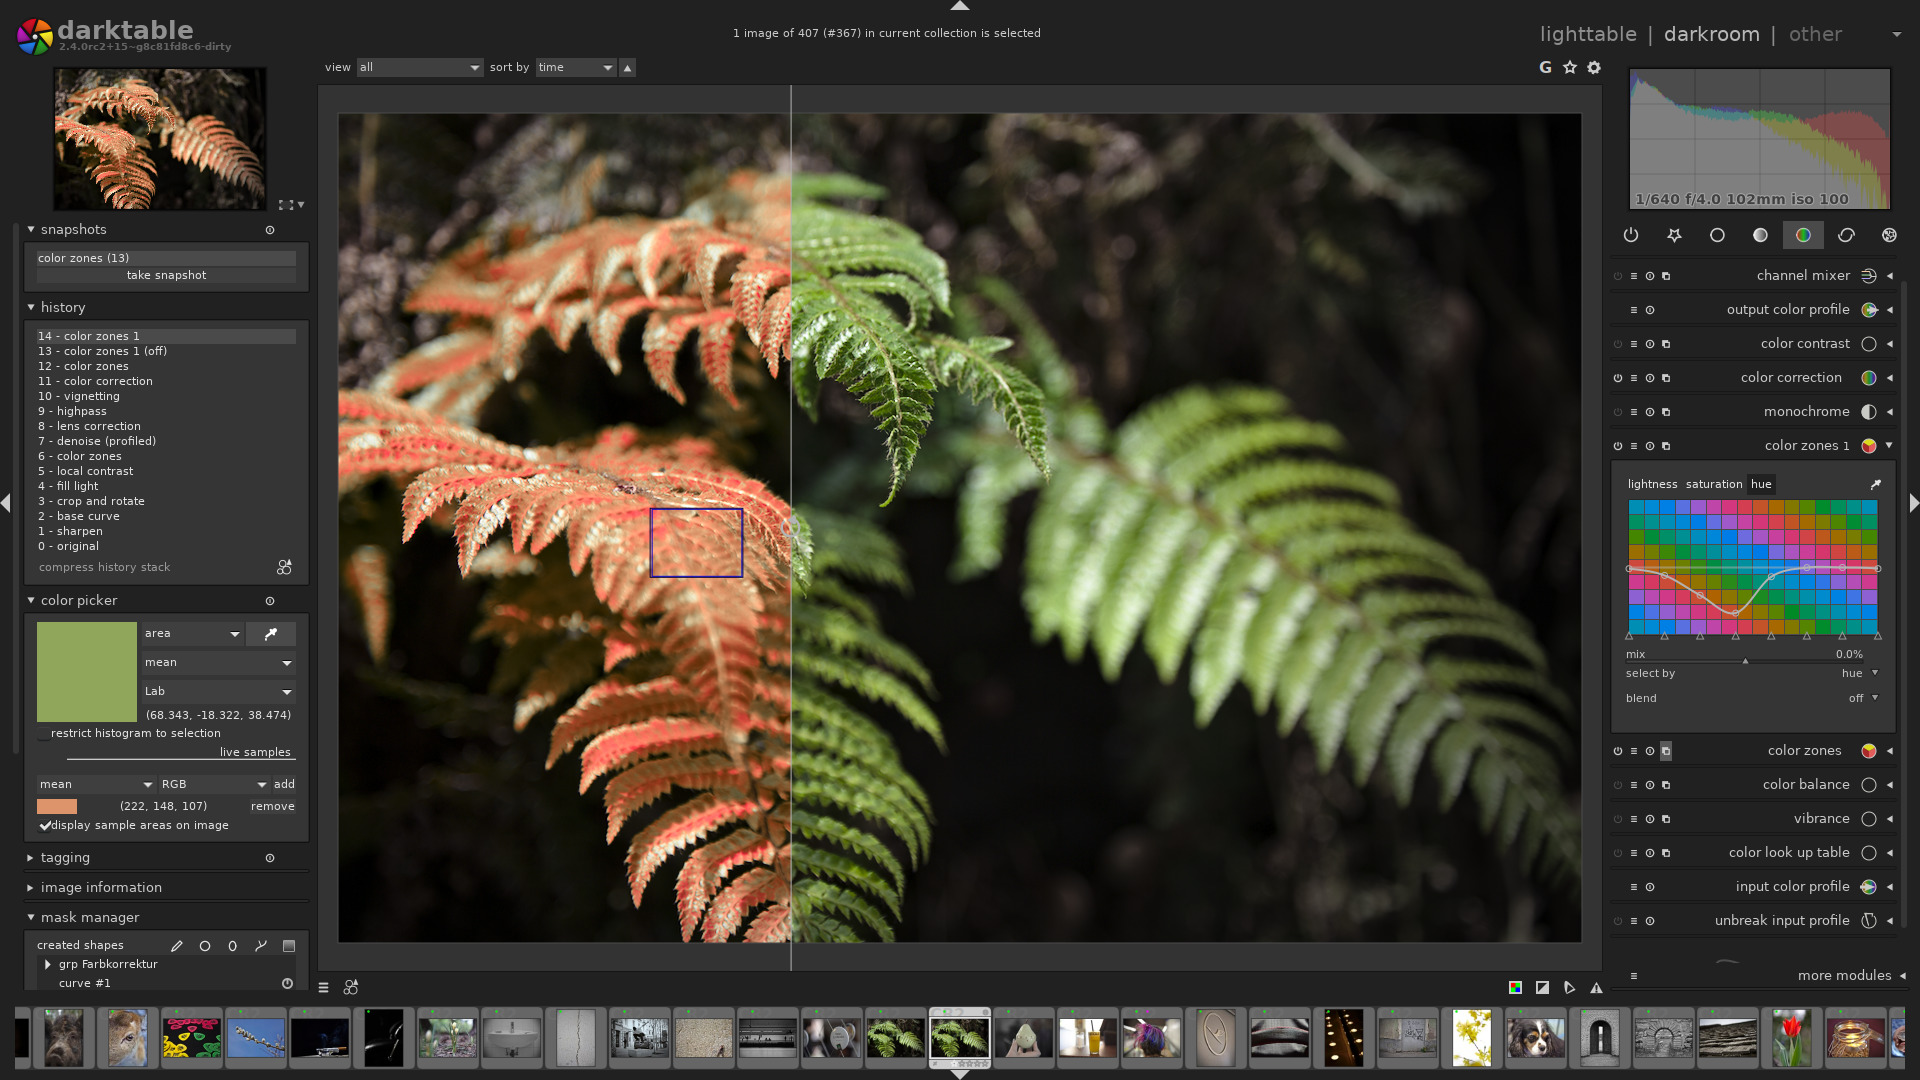Image resolution: width=1920 pixels, height=1080 pixels.
Task: Click the color zones module icon
Action: click(x=1867, y=750)
